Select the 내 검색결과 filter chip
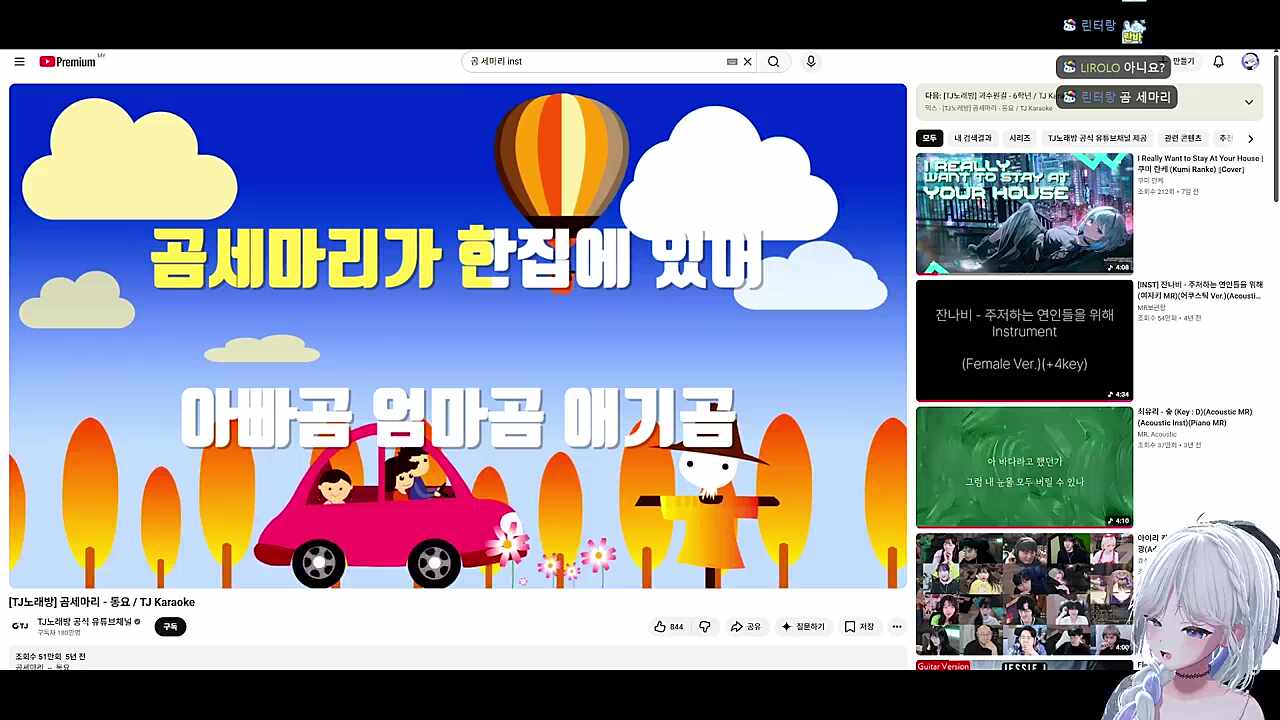 coord(973,138)
